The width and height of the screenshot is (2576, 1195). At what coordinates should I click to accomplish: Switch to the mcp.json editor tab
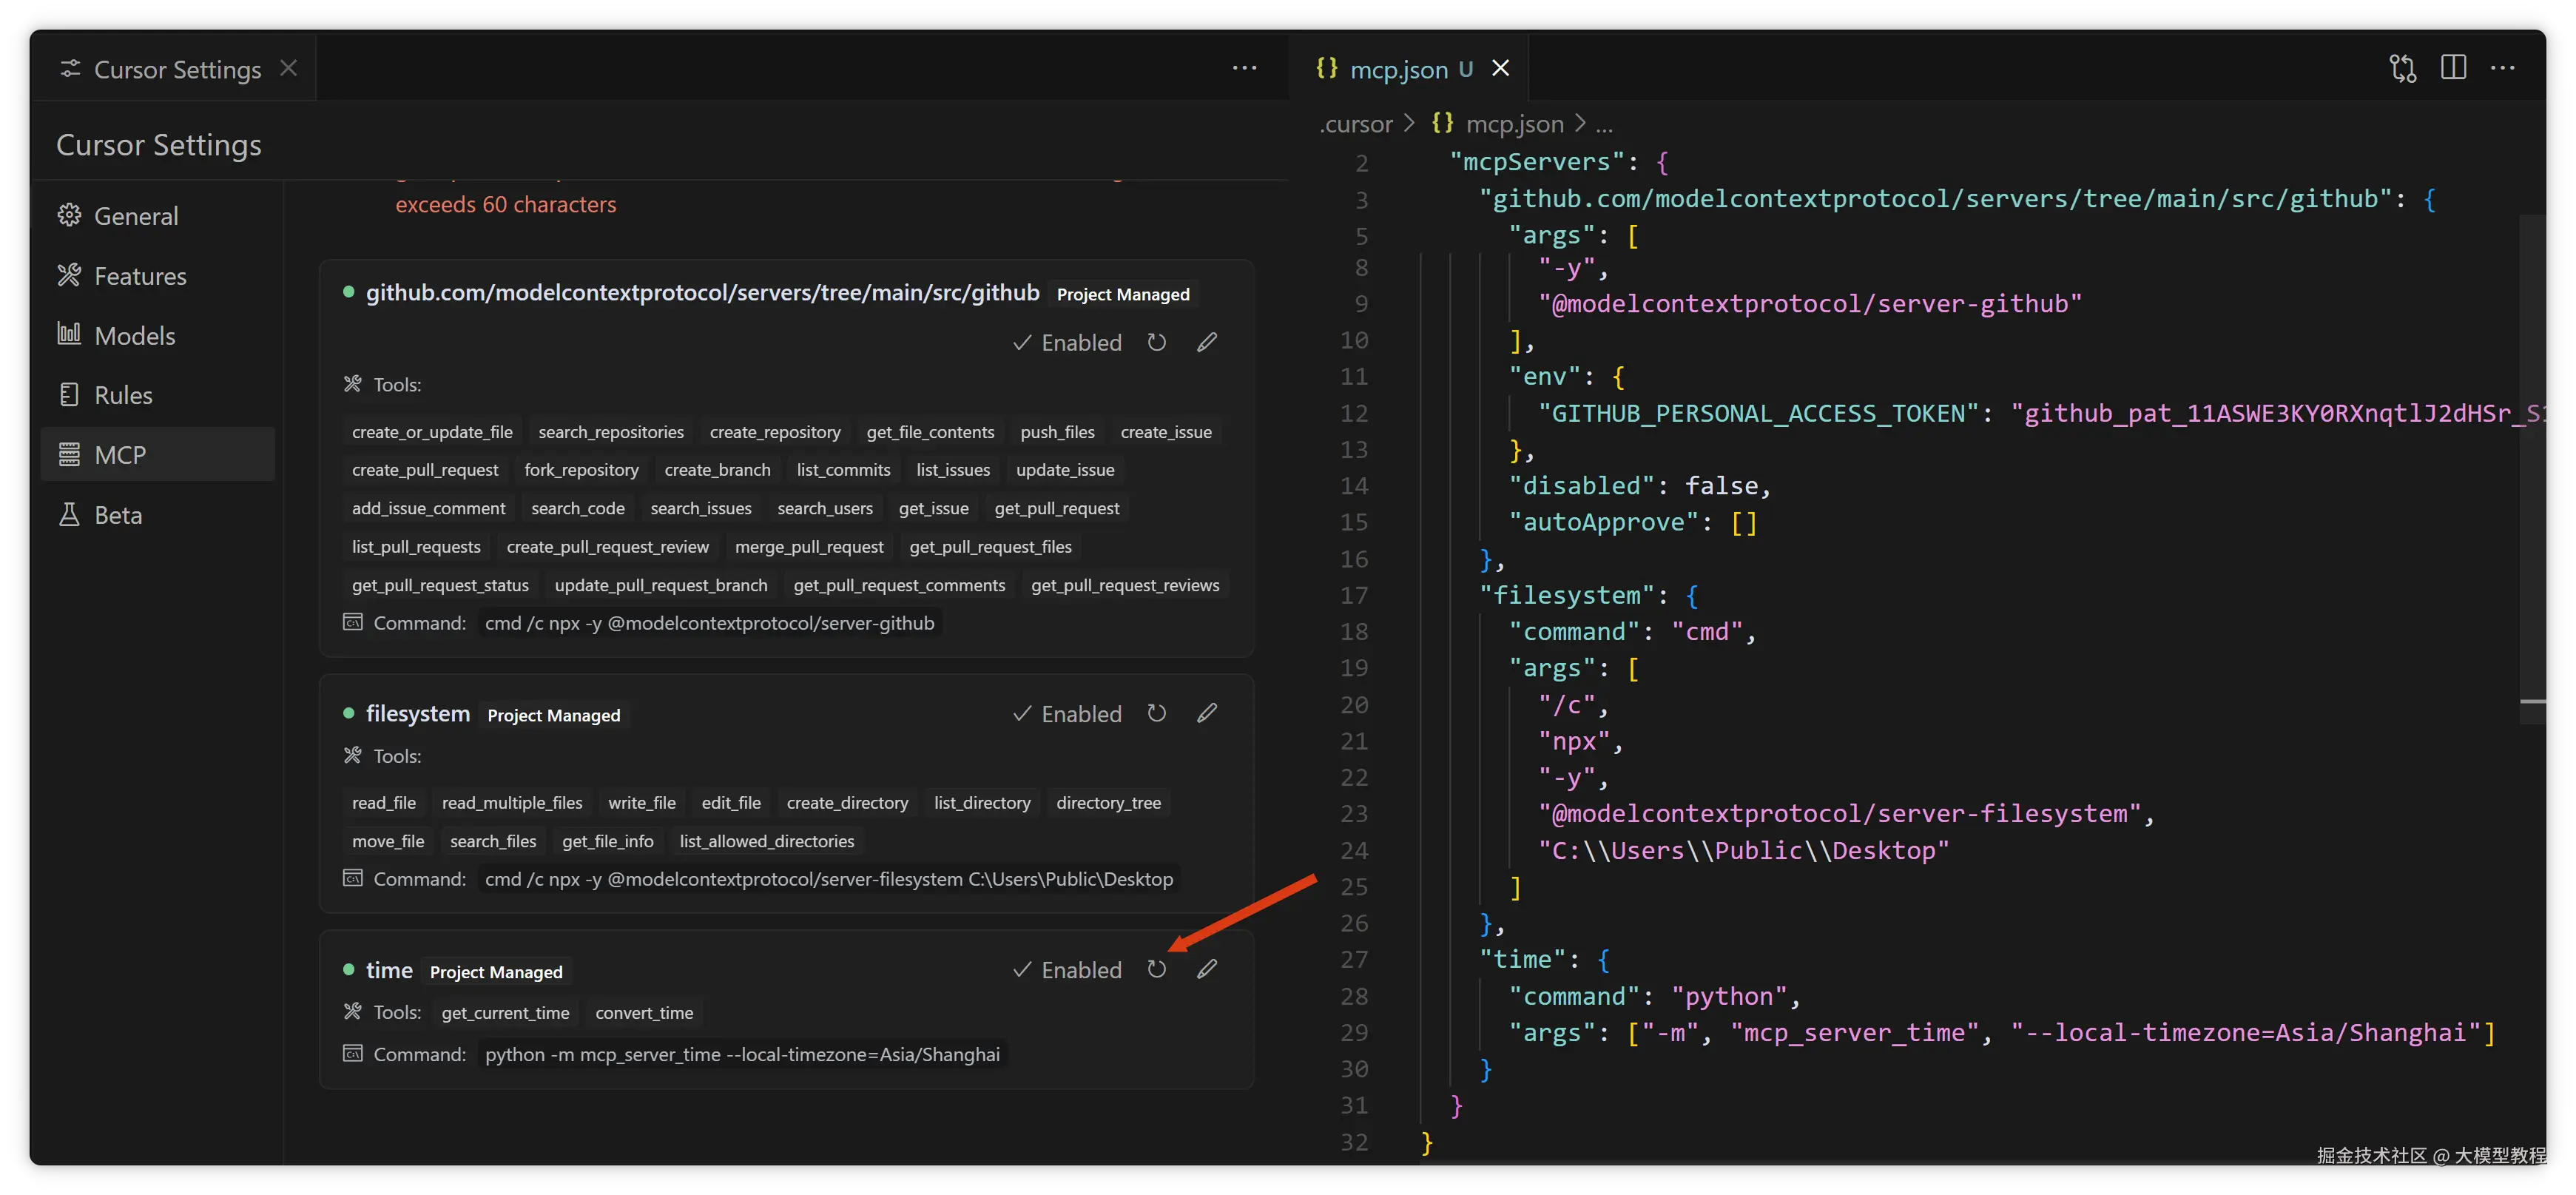[1398, 69]
